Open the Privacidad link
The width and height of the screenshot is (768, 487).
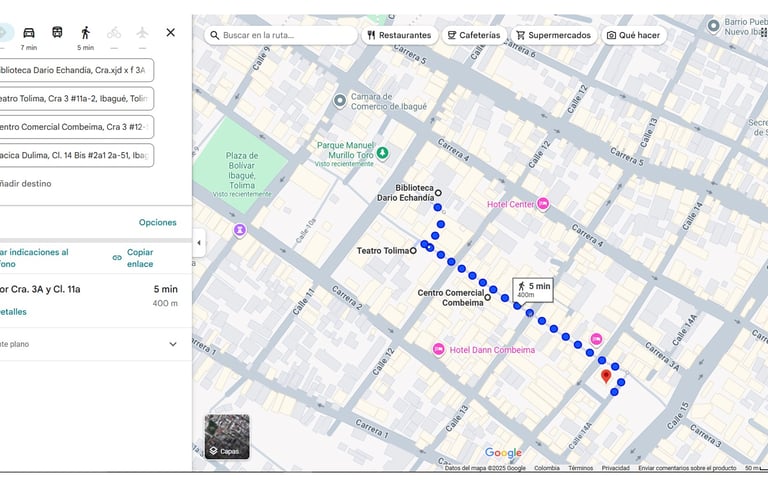pos(616,468)
